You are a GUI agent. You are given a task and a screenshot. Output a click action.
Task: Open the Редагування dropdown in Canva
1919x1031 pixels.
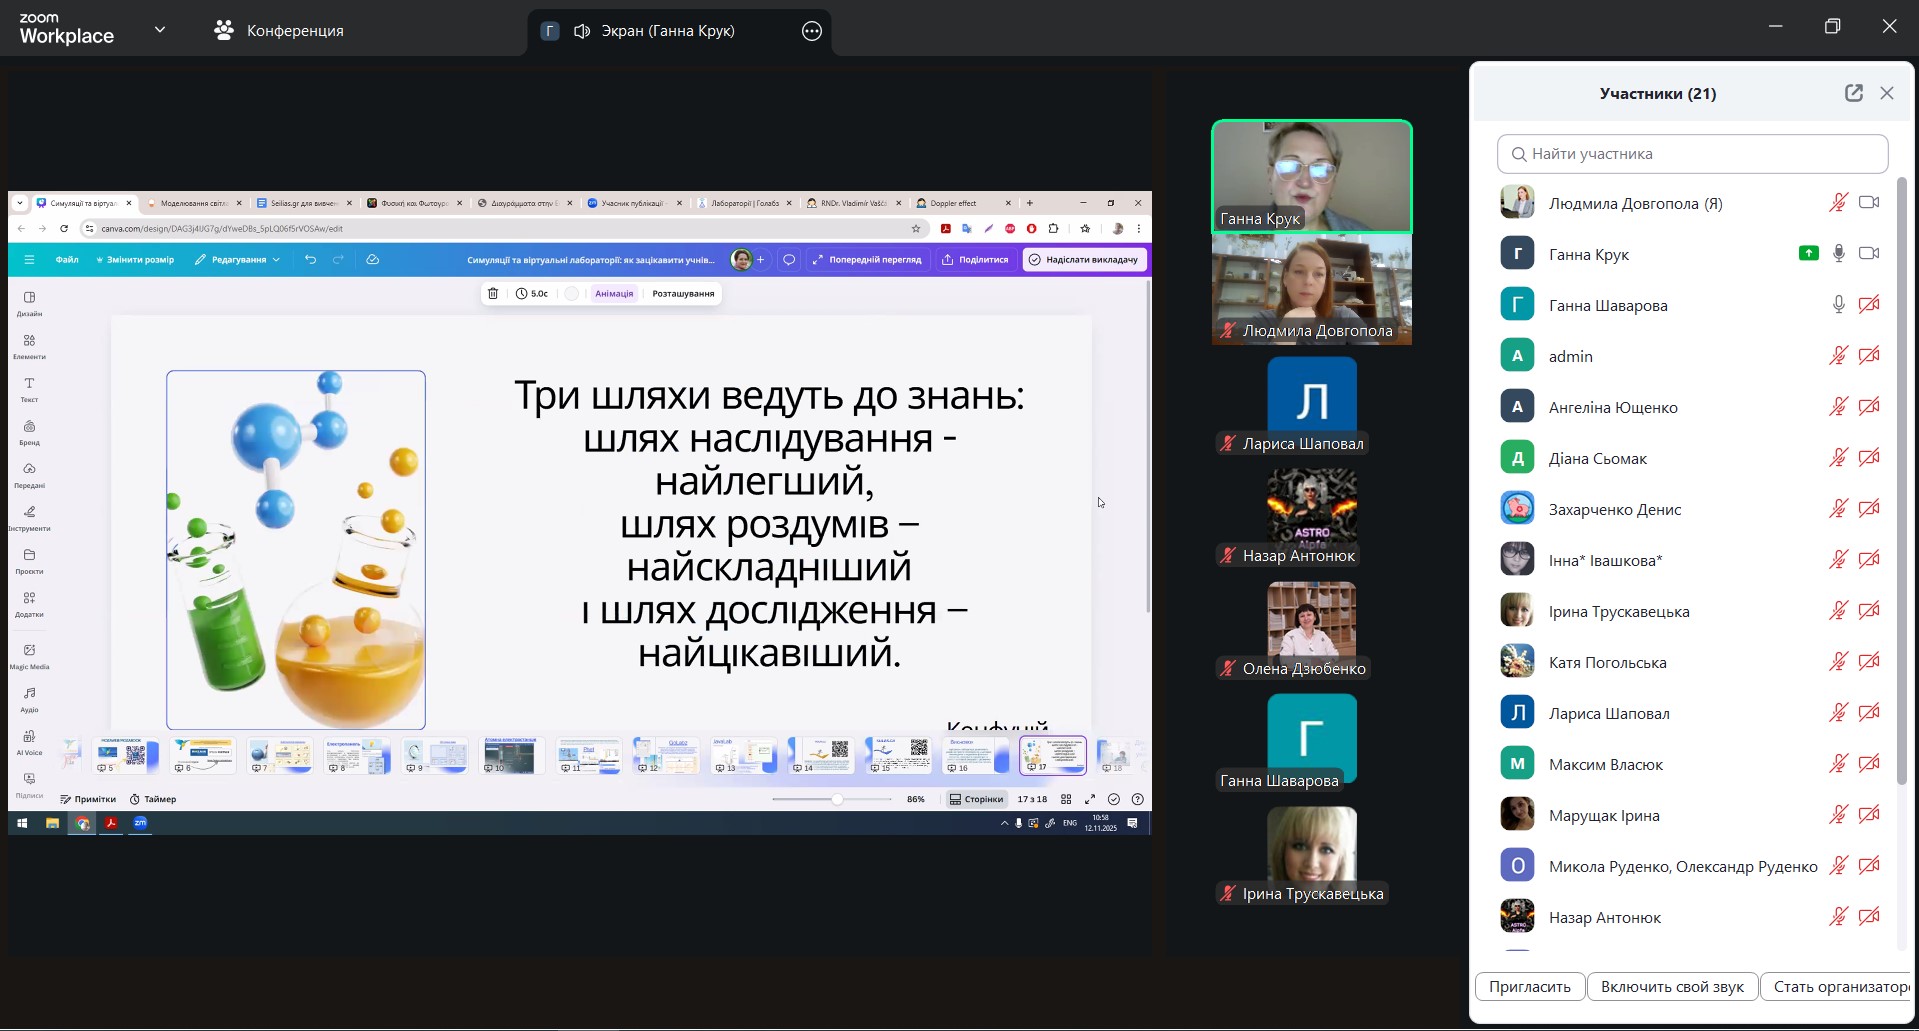click(x=238, y=260)
